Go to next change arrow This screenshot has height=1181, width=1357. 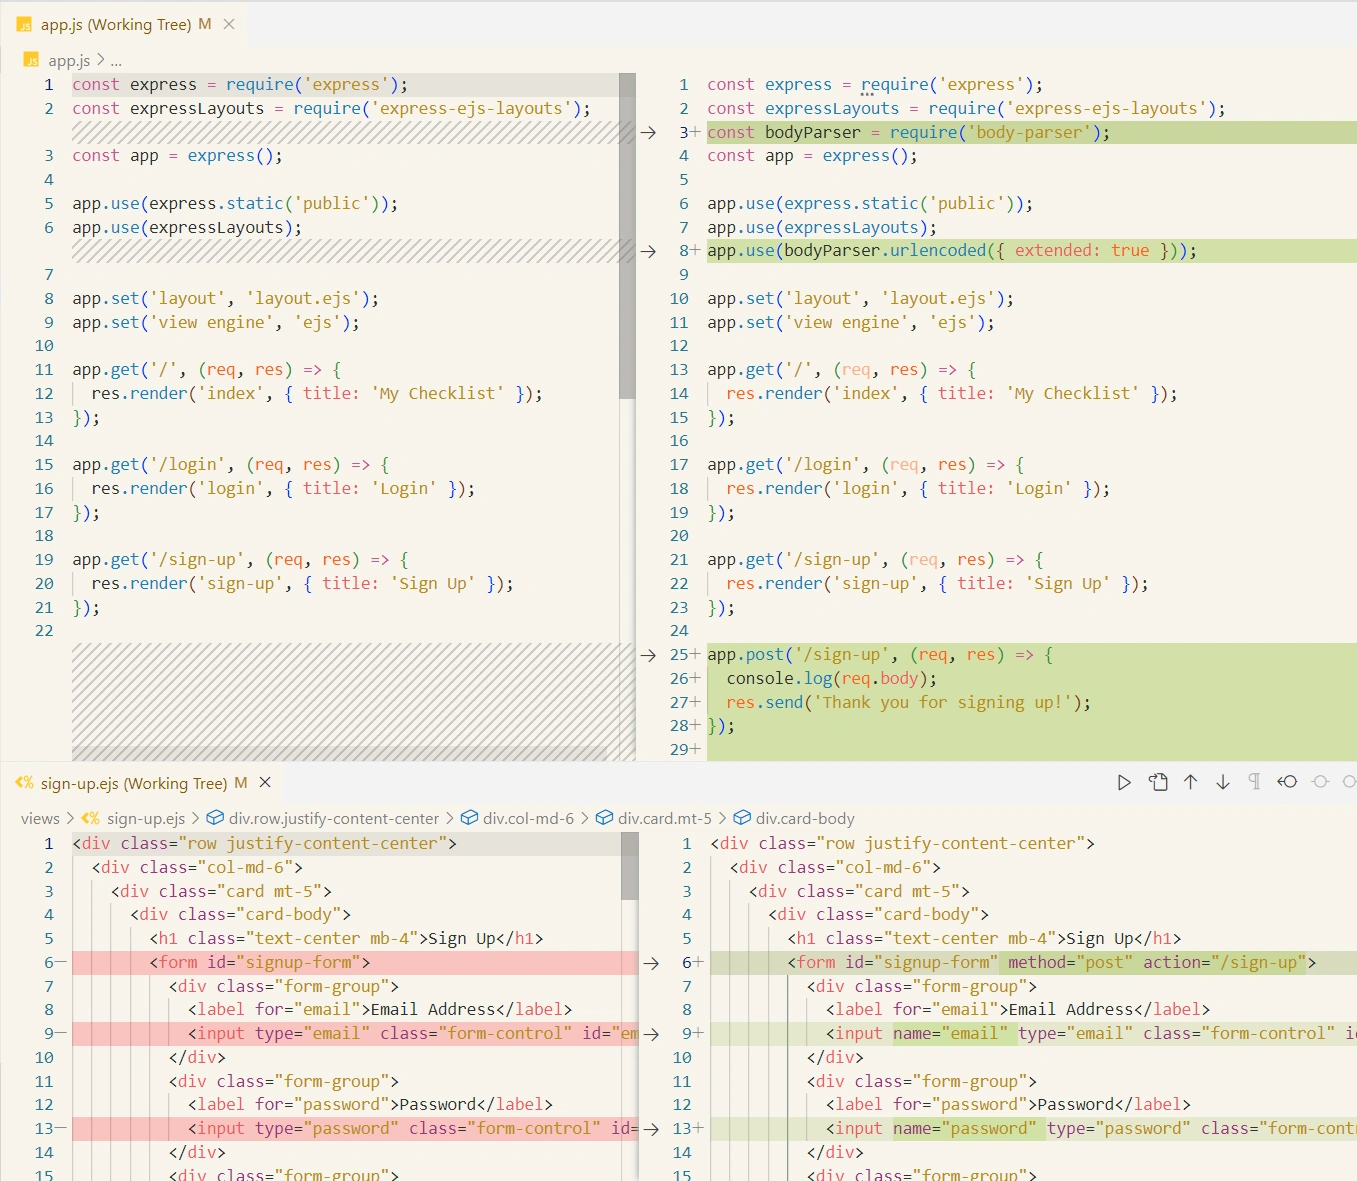pyautogui.click(x=1223, y=782)
